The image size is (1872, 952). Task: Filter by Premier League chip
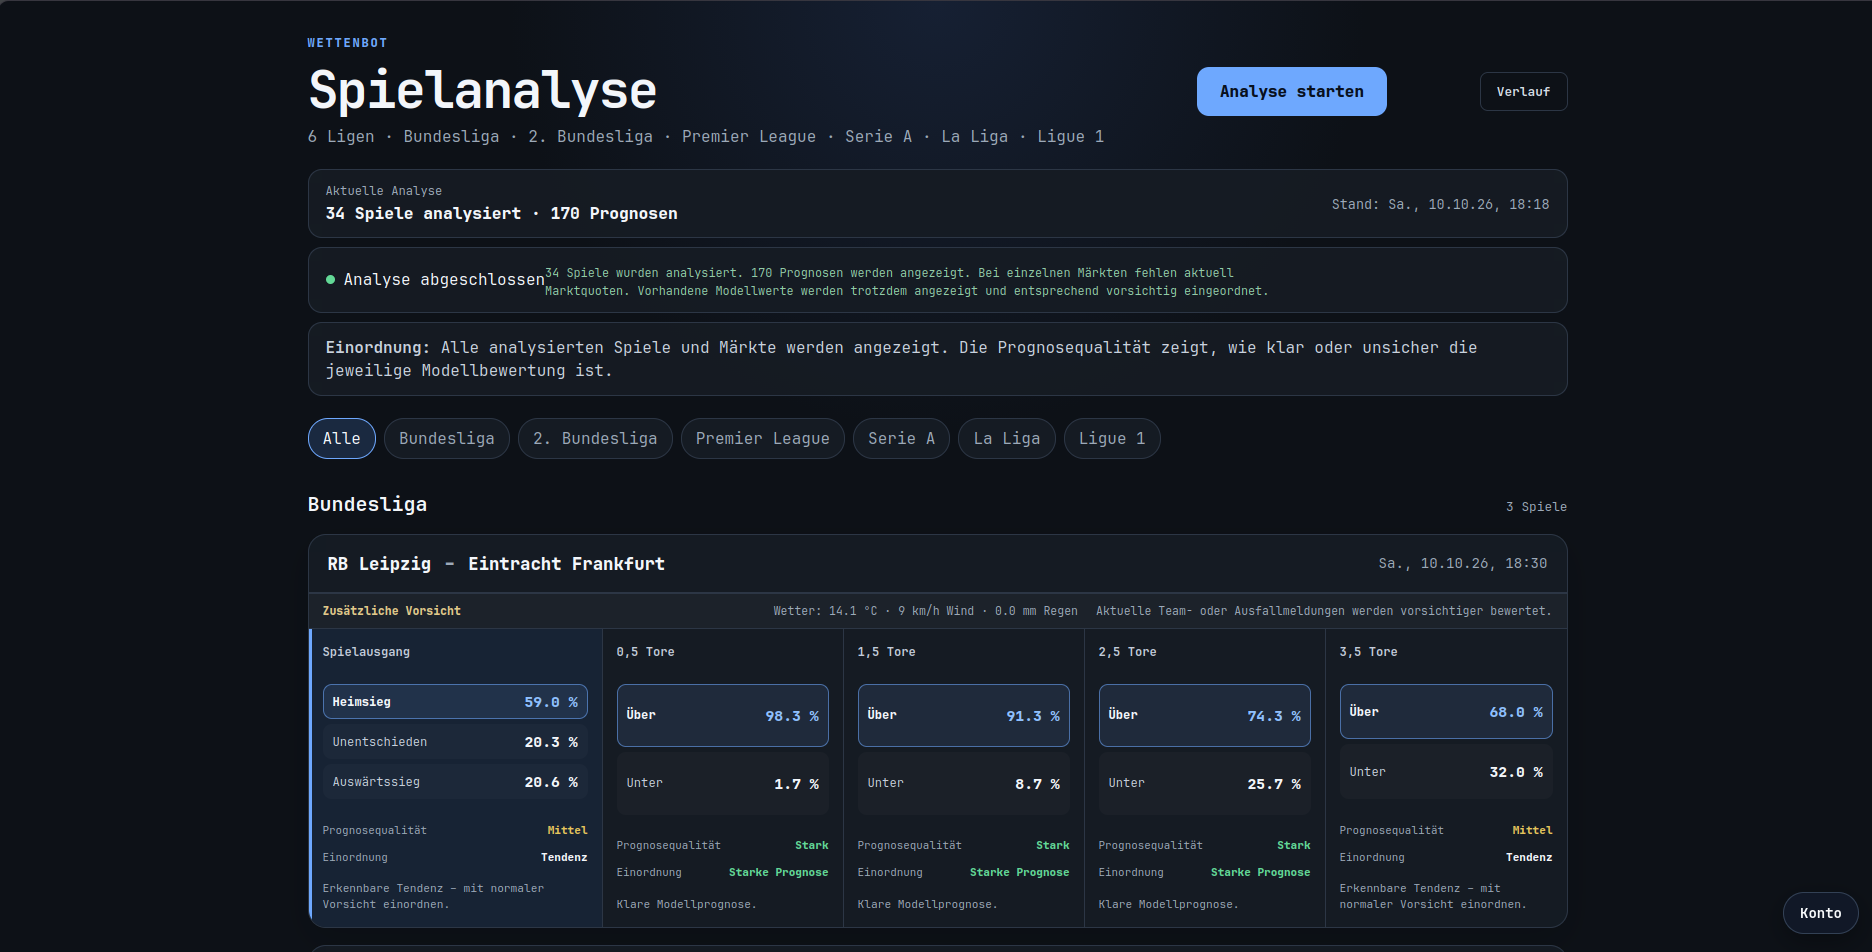point(762,438)
